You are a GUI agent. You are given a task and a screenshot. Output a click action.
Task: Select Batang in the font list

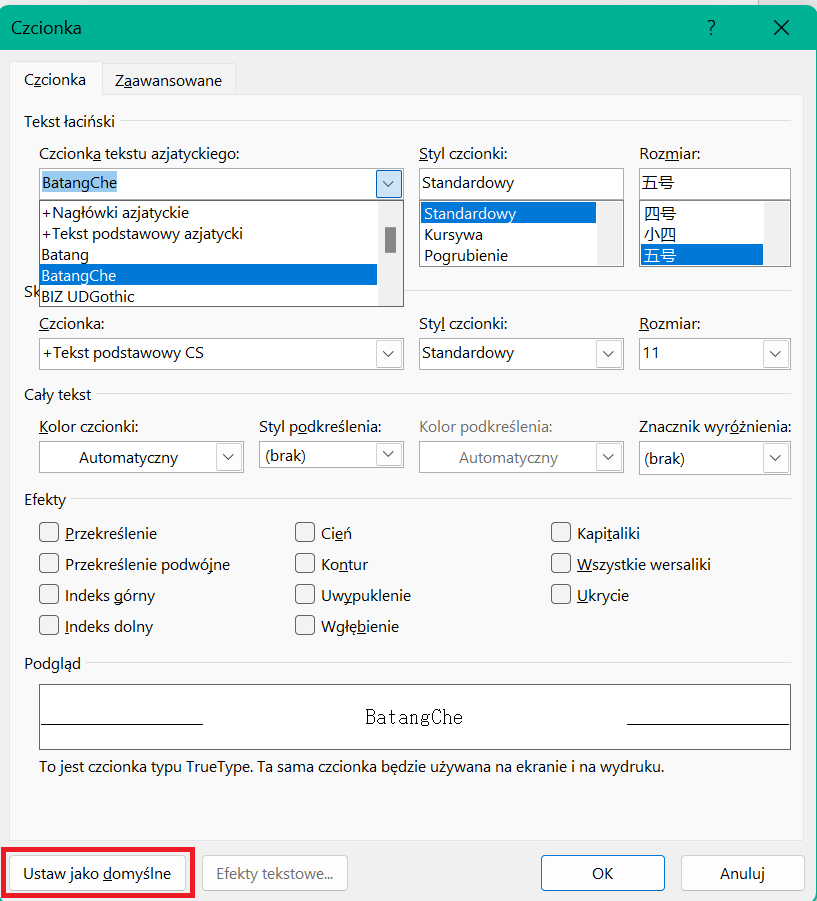[209, 255]
